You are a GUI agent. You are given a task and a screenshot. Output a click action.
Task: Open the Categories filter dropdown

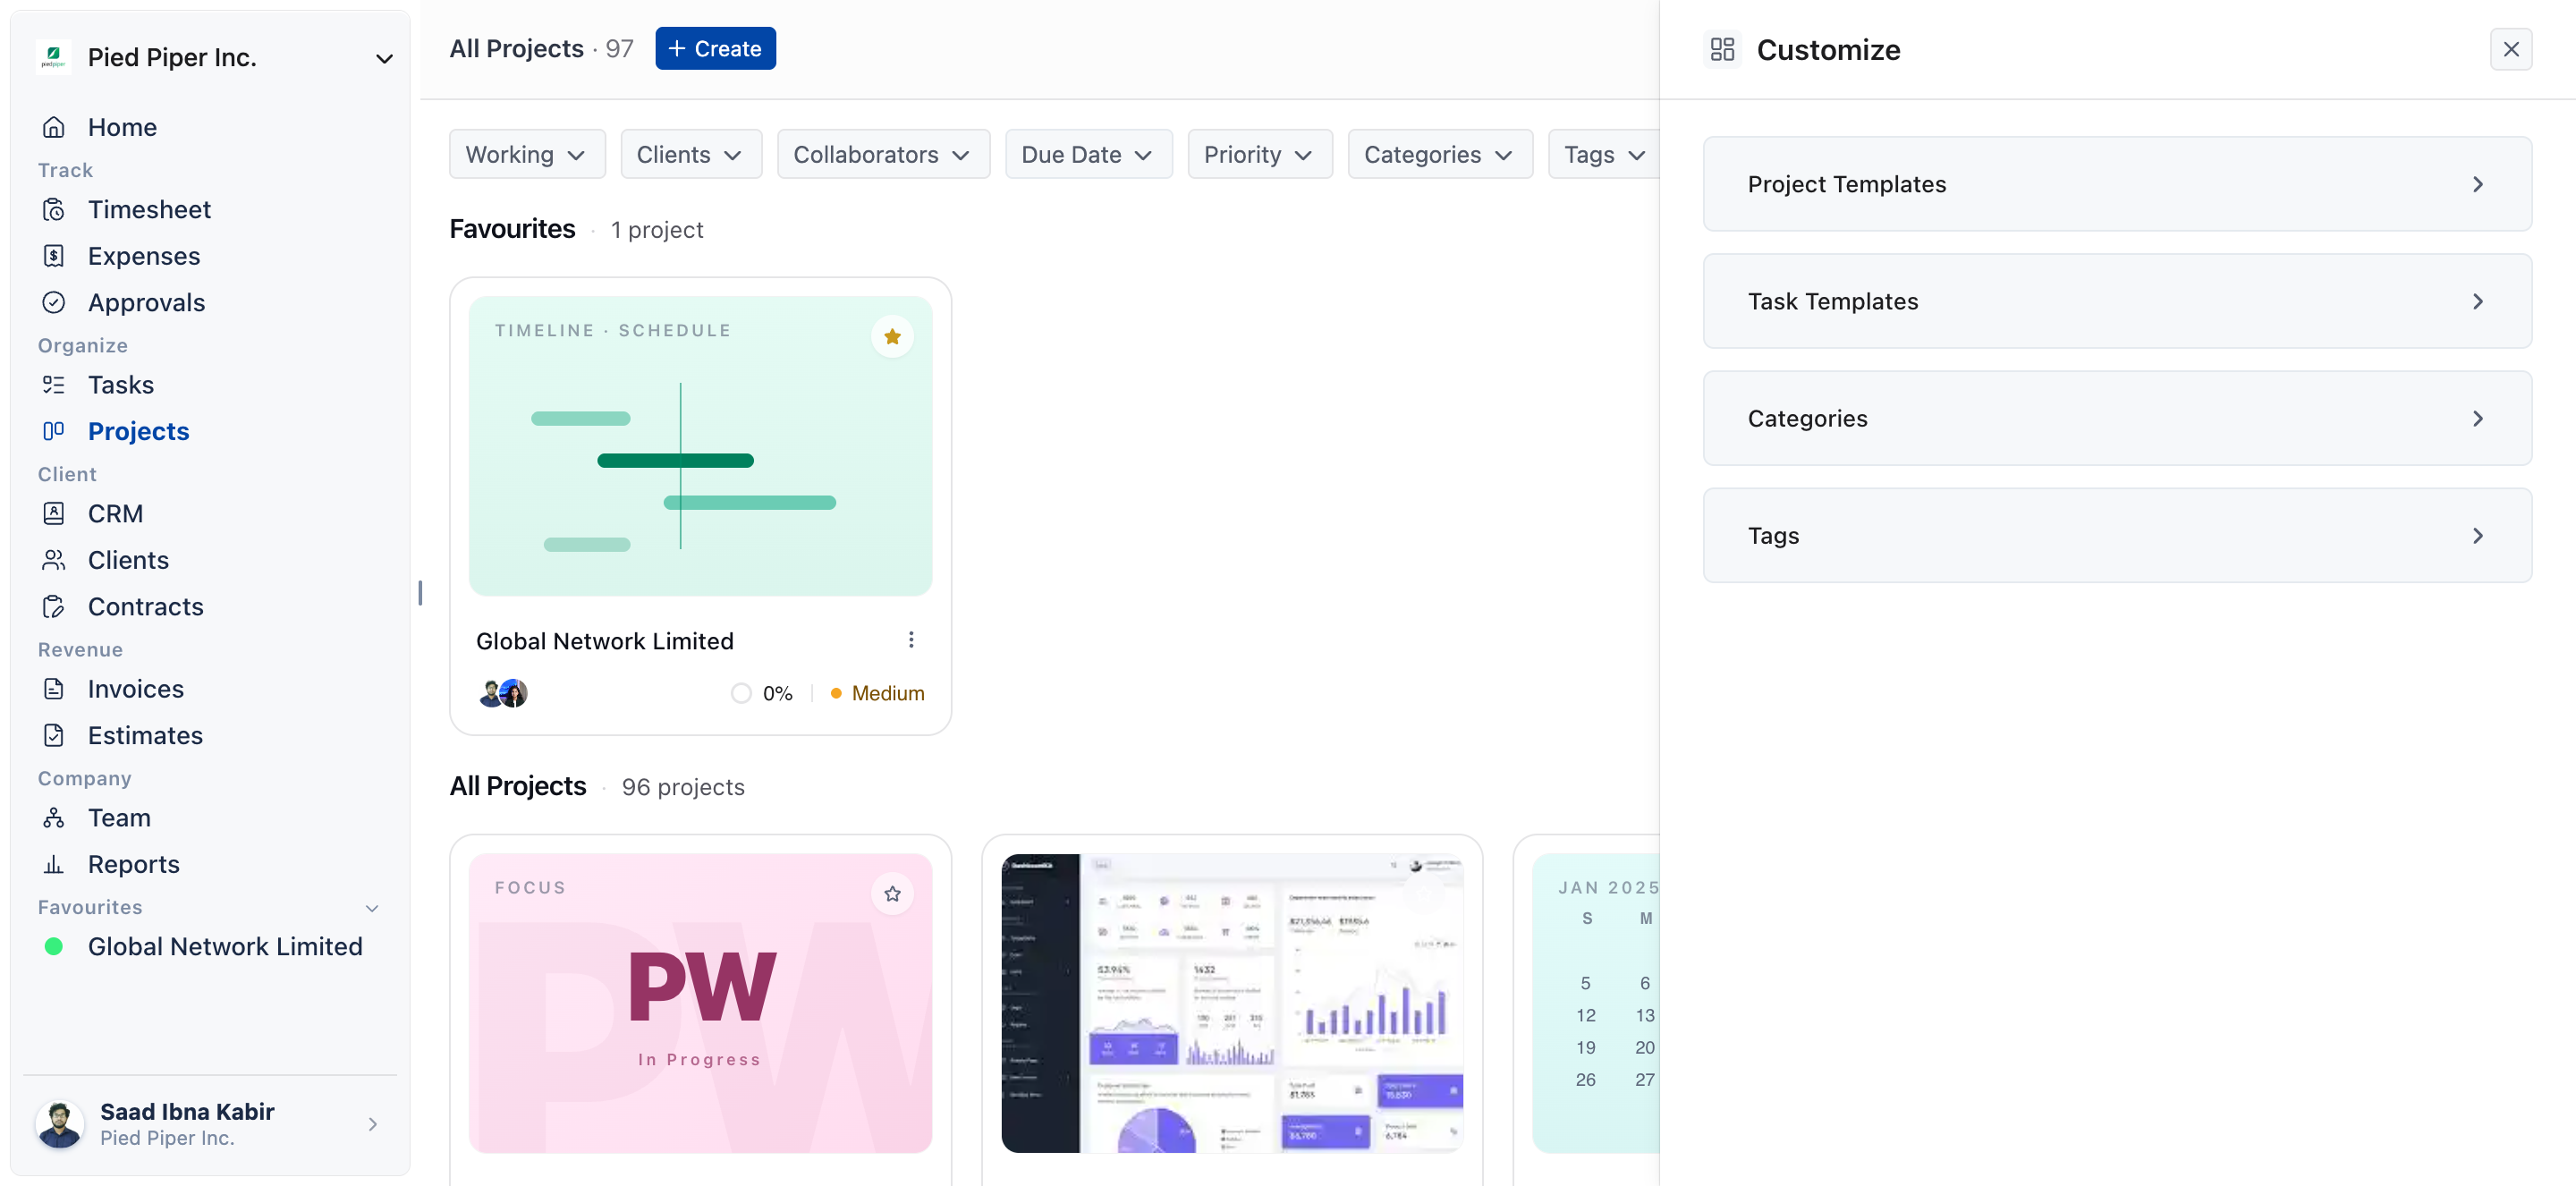tap(1440, 154)
